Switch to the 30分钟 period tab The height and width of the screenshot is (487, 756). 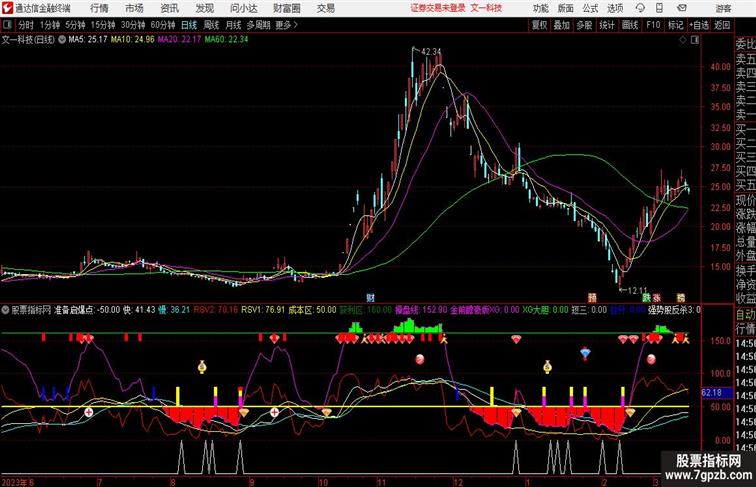pyautogui.click(x=133, y=25)
